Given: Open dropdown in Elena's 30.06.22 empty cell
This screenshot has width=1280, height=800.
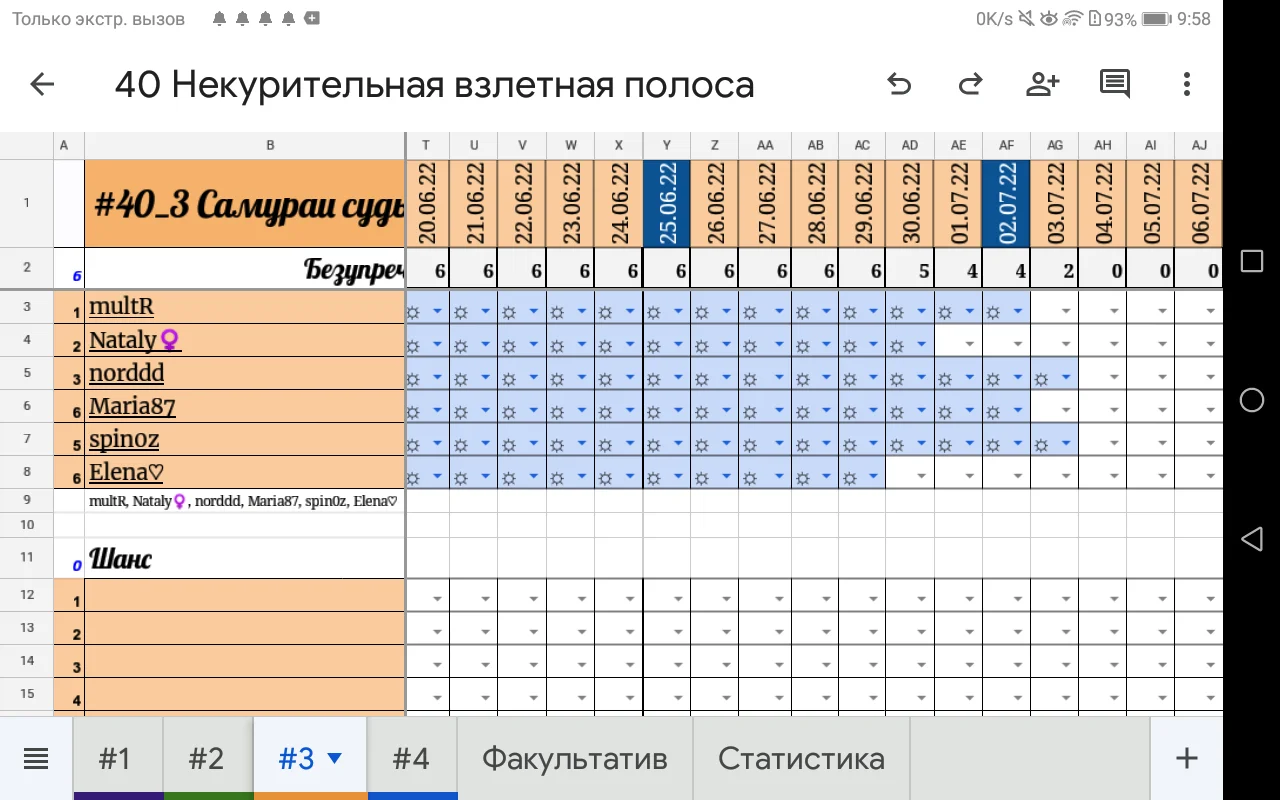Looking at the screenshot, I should pyautogui.click(x=921, y=475).
